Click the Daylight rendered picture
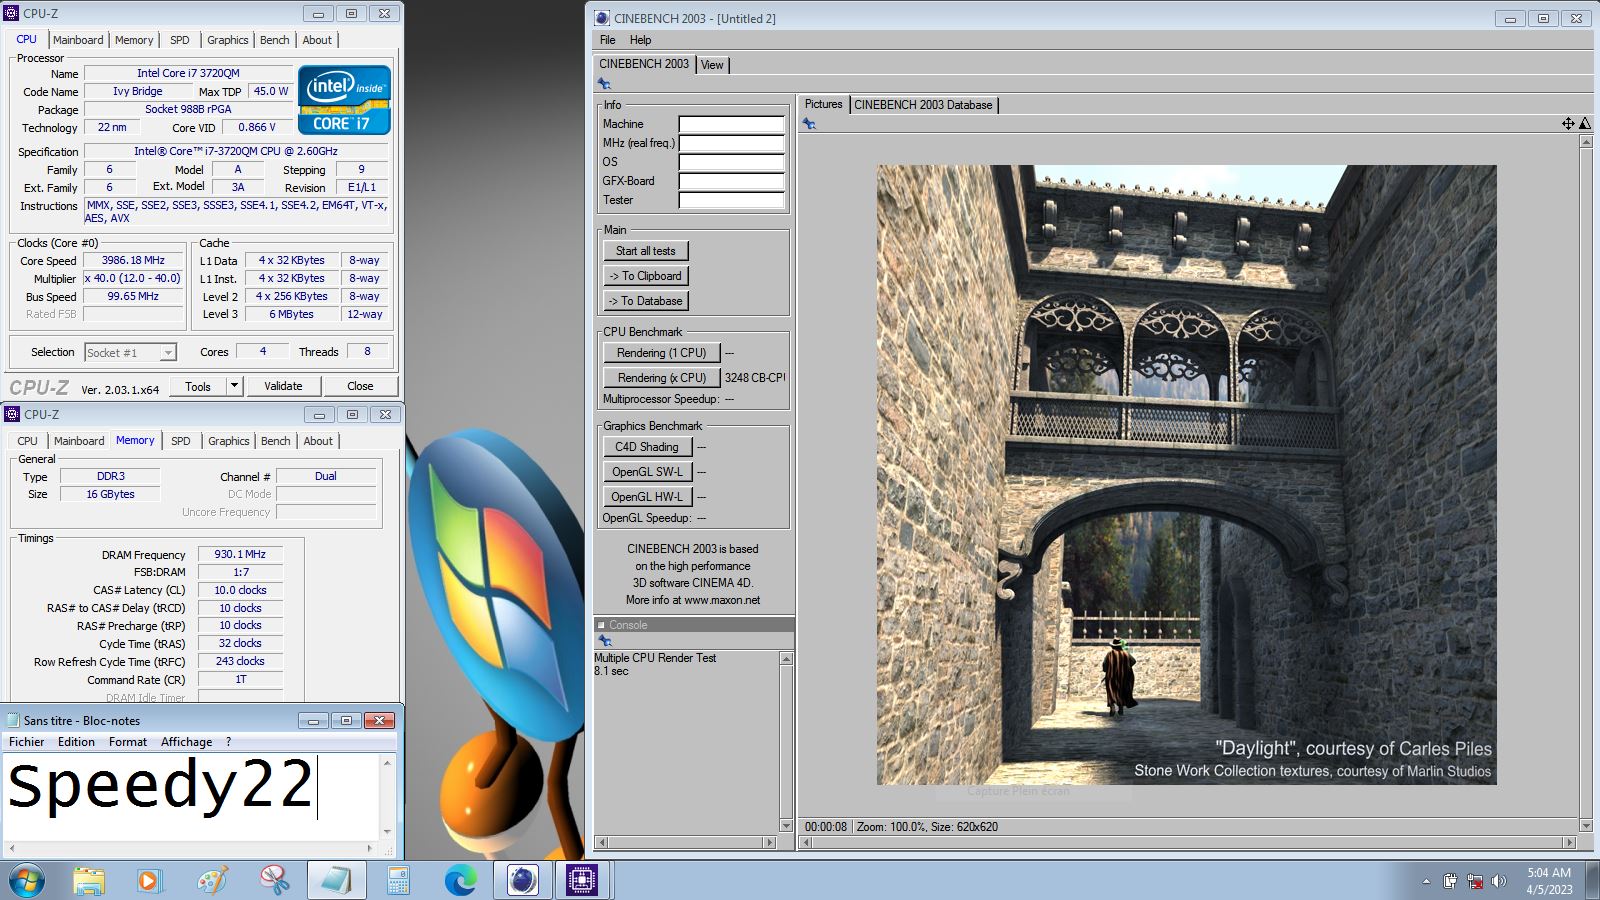 click(x=1186, y=475)
